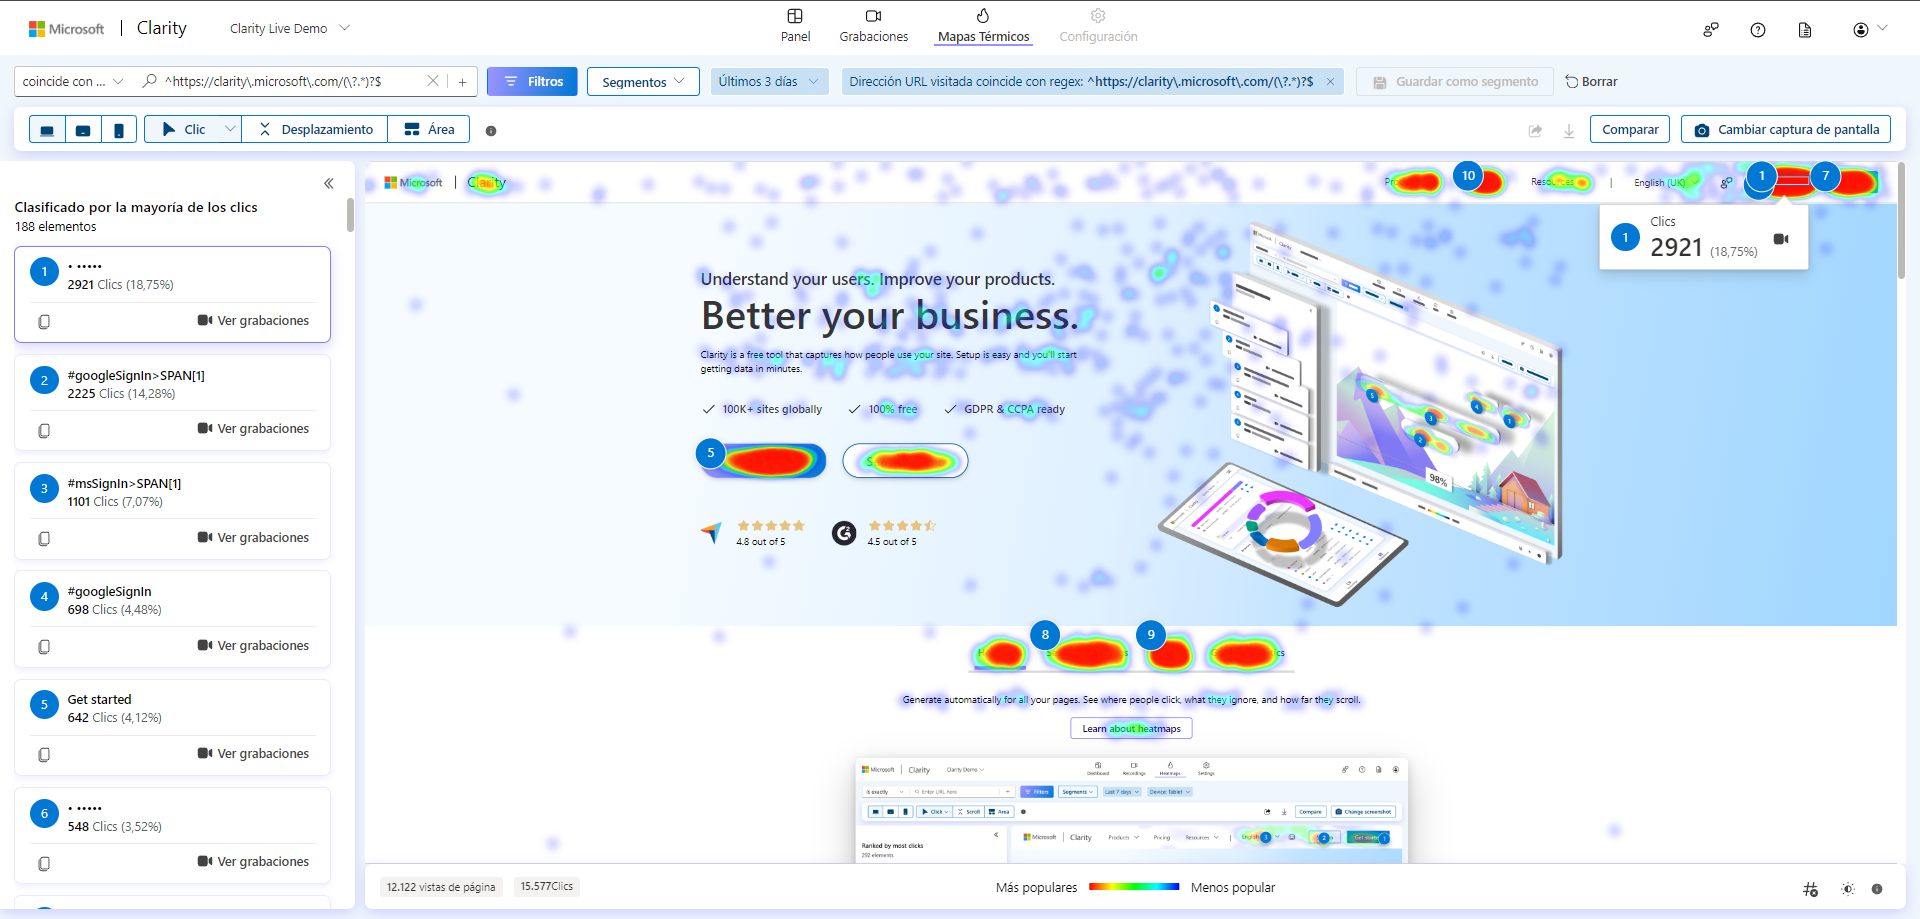Screen dimensions: 1920x919
Task: Click Cambiar captura de pantalla button
Action: [x=1786, y=129]
